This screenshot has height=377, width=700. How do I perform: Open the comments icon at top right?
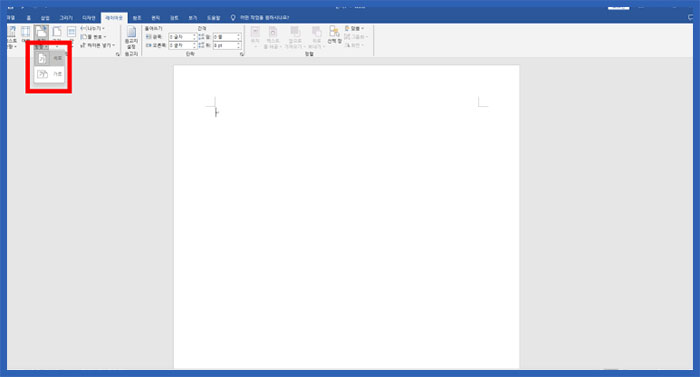[691, 17]
